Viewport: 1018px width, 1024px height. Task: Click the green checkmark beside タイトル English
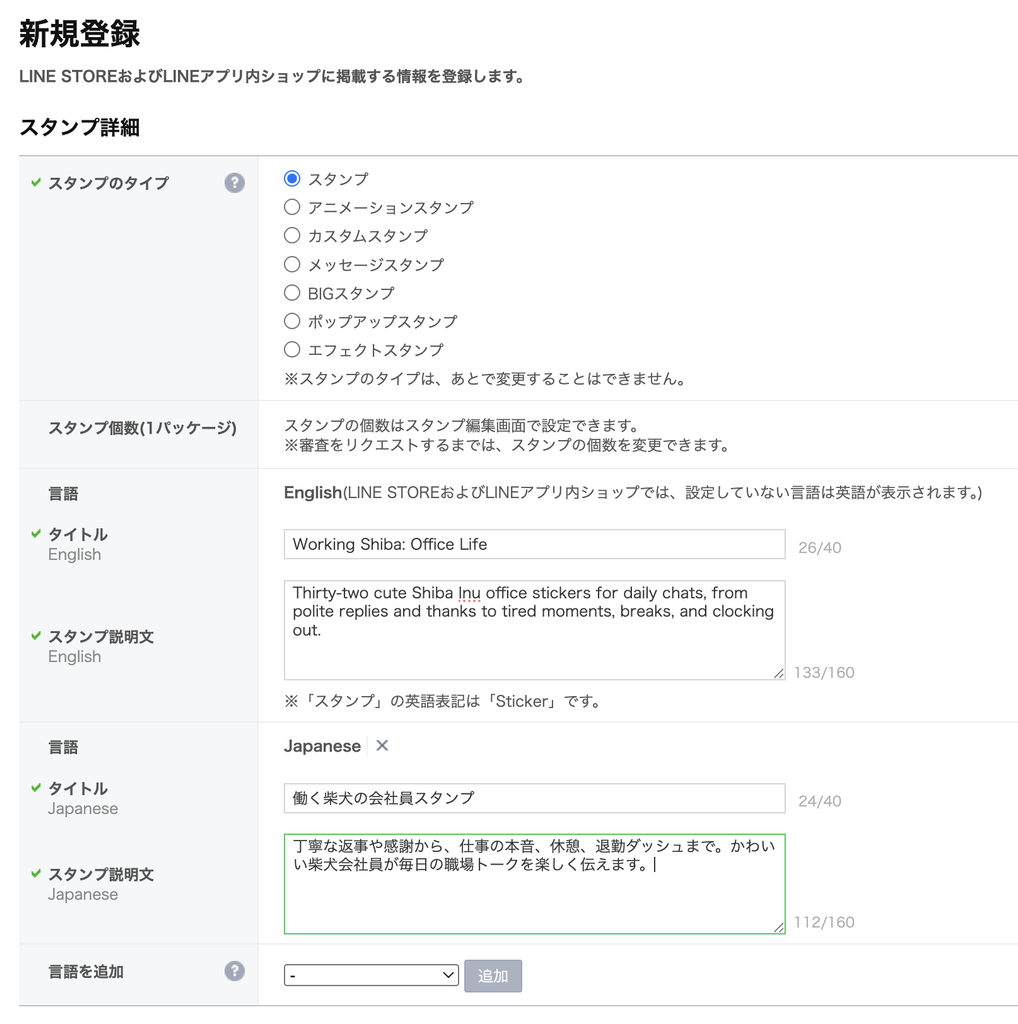click(36, 534)
